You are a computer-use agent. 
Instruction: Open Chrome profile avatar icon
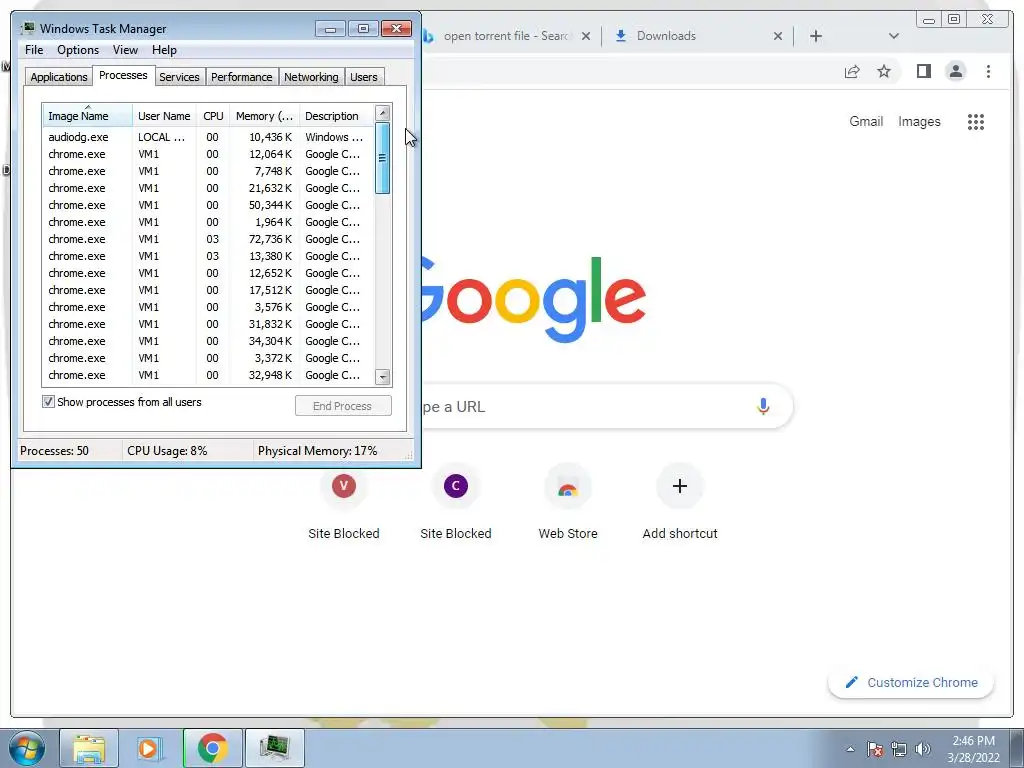(x=955, y=71)
